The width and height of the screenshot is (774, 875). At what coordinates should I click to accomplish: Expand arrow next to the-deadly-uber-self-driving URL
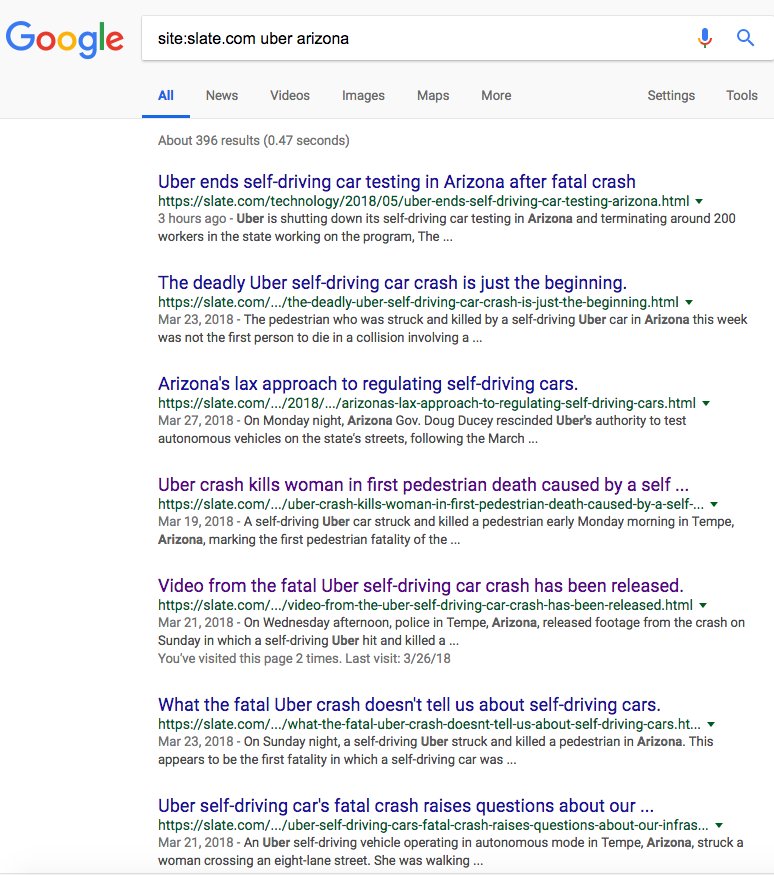pyautogui.click(x=689, y=302)
